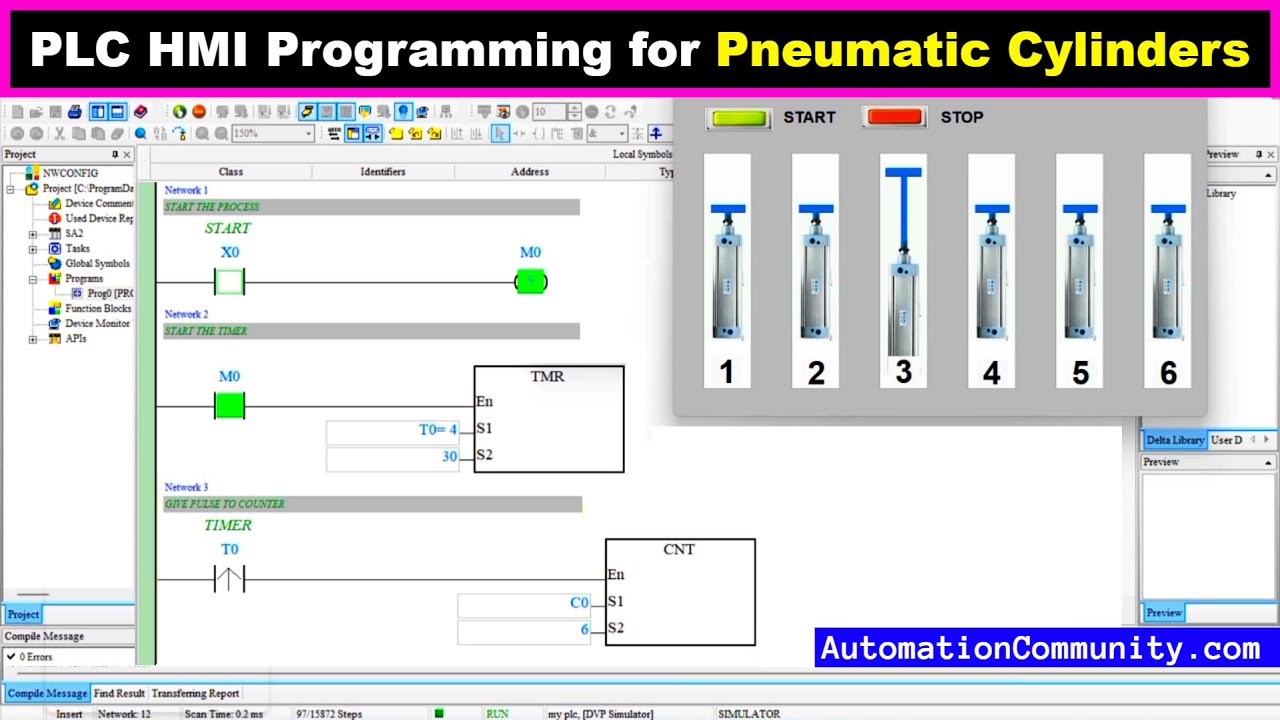Click the help book toolbar icon
The width and height of the screenshot is (1280, 720).
point(140,112)
